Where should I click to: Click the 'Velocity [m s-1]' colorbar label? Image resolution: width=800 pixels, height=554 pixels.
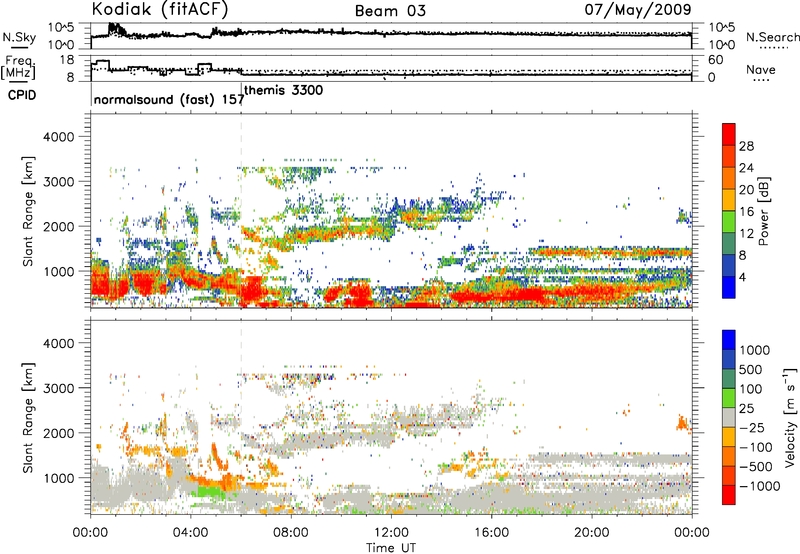[x=790, y=417]
